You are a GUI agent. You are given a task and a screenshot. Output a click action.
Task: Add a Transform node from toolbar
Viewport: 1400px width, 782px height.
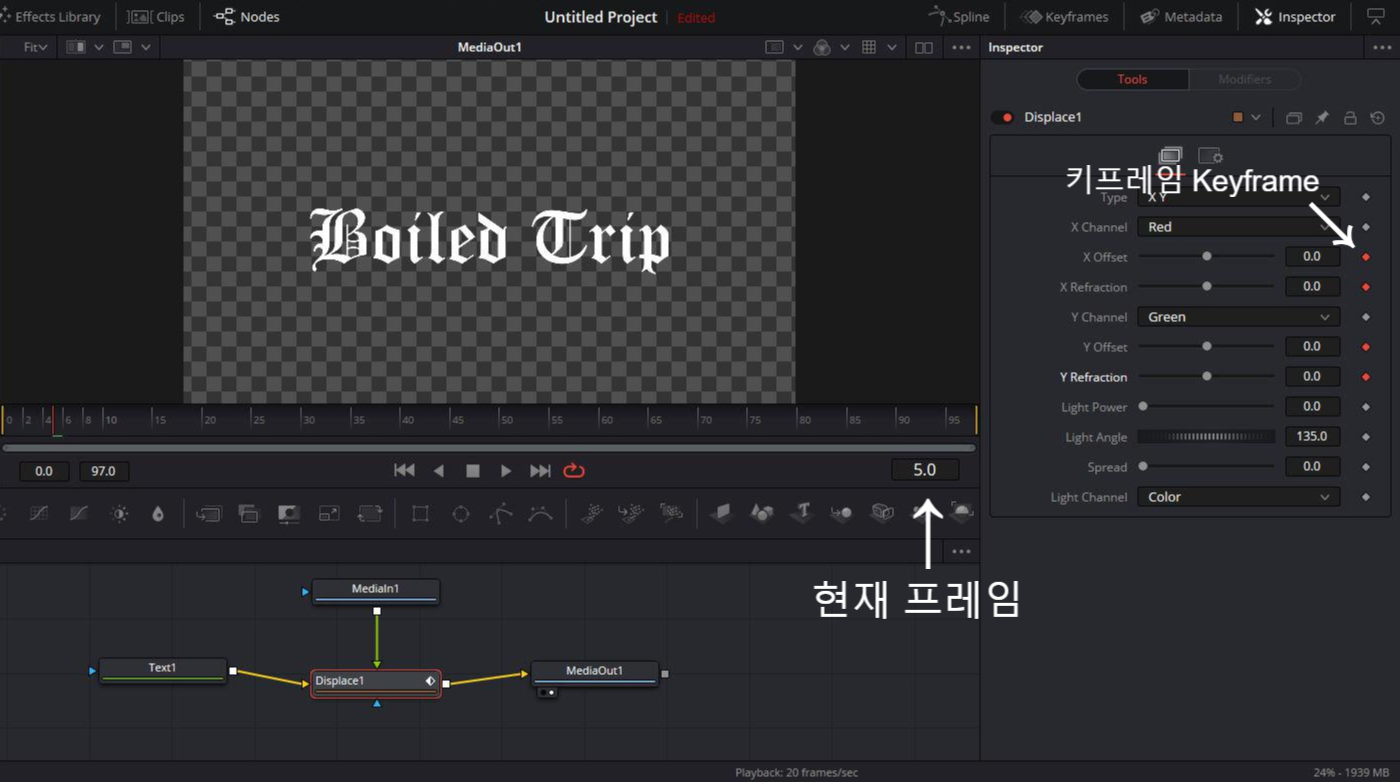[x=370, y=514]
